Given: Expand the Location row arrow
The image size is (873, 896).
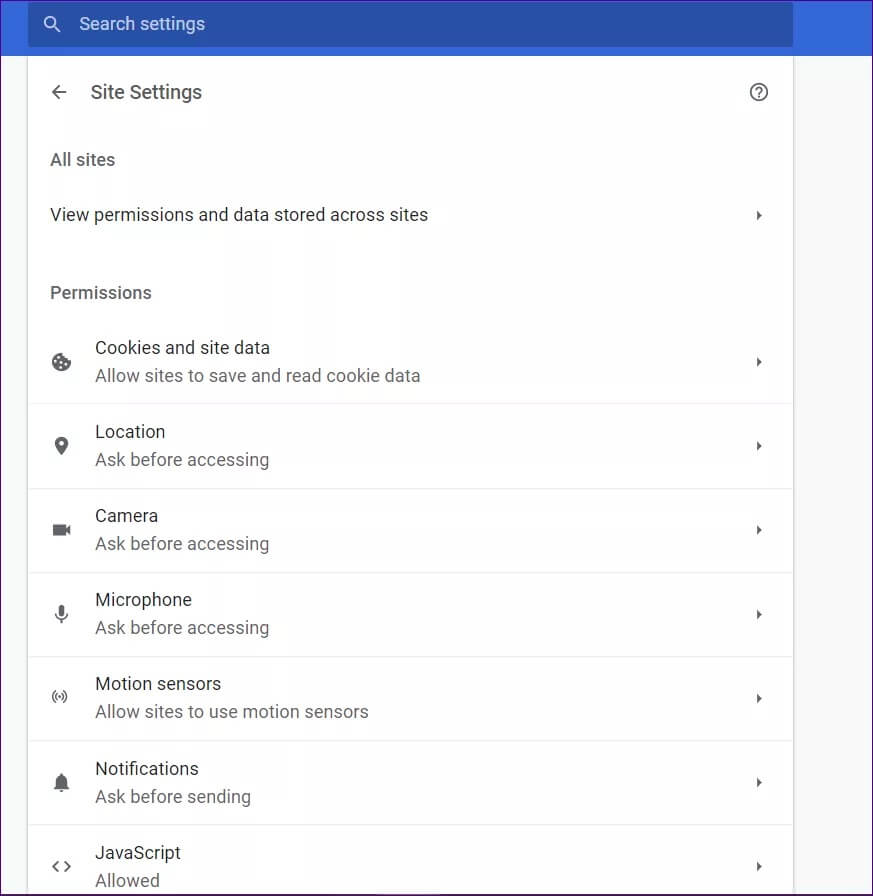Looking at the screenshot, I should (x=759, y=446).
